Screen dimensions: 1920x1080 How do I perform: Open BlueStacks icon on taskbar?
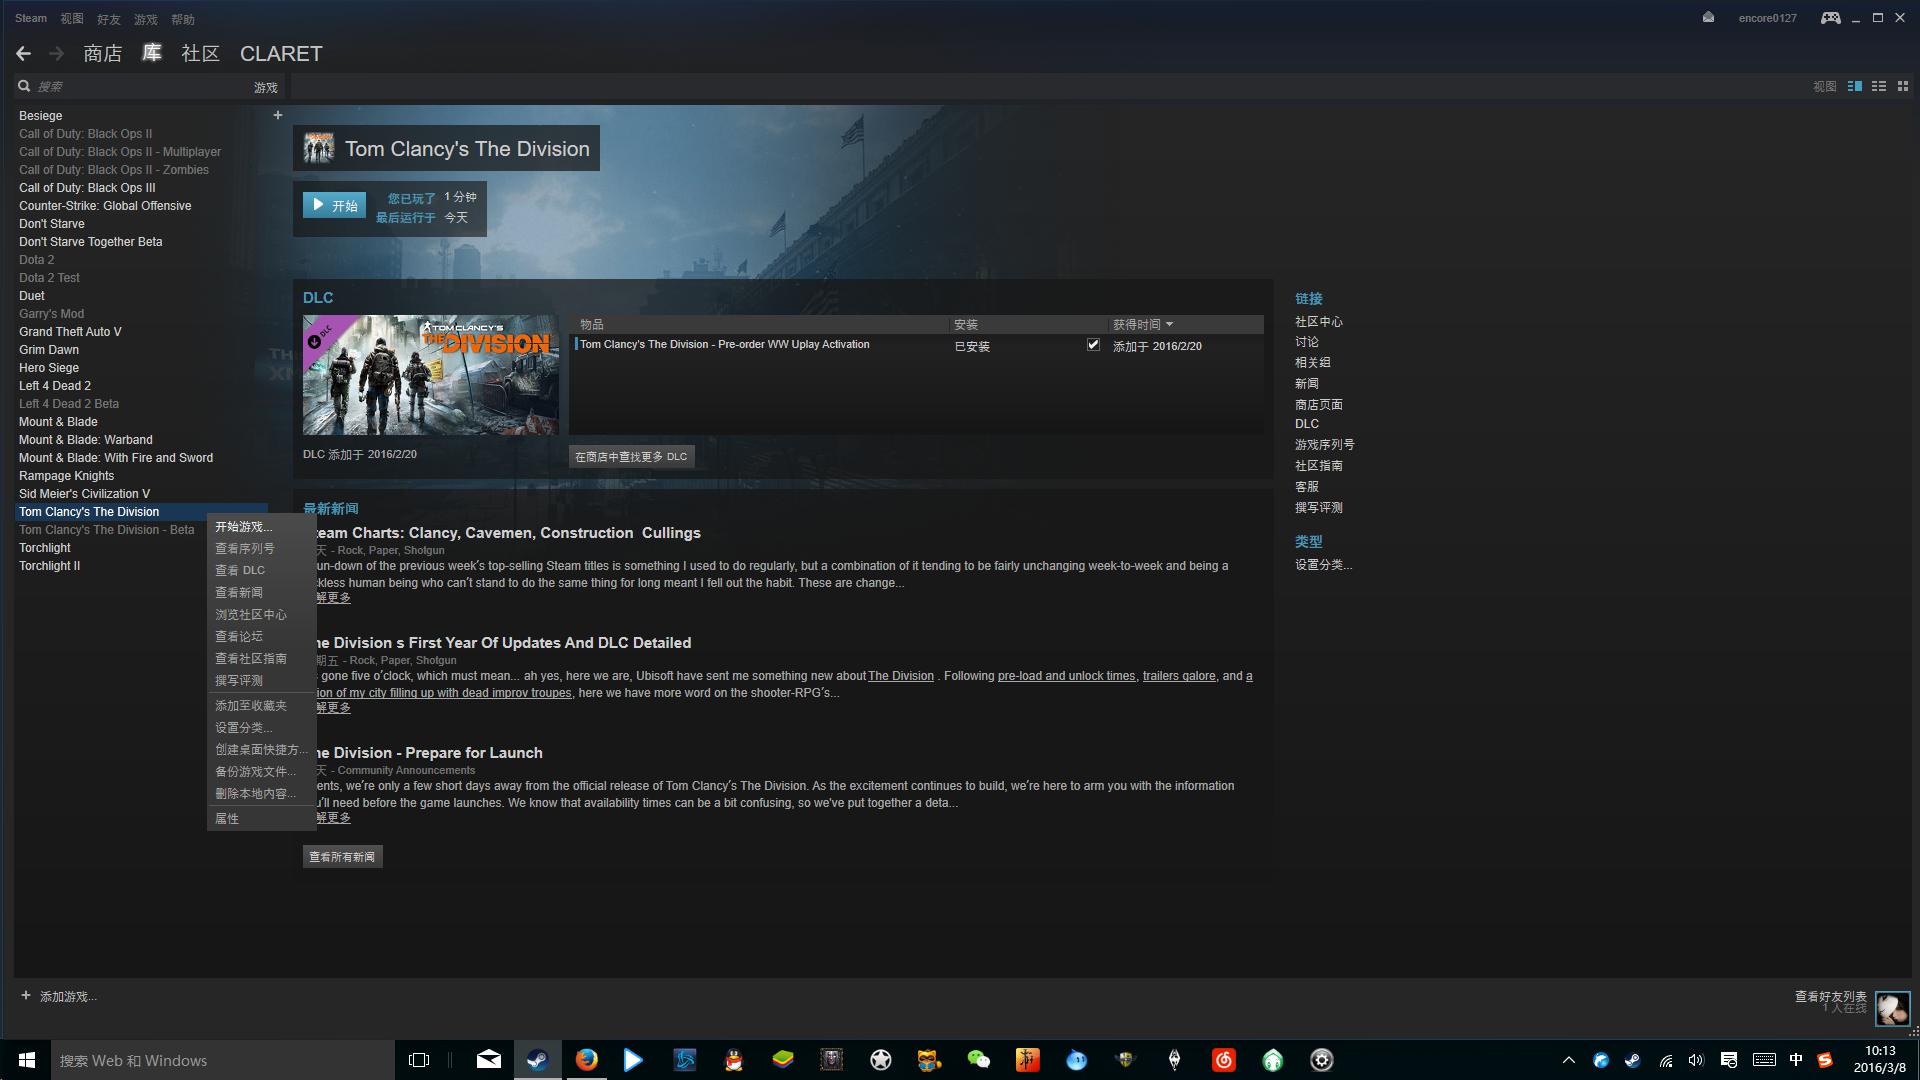pyautogui.click(x=783, y=1060)
